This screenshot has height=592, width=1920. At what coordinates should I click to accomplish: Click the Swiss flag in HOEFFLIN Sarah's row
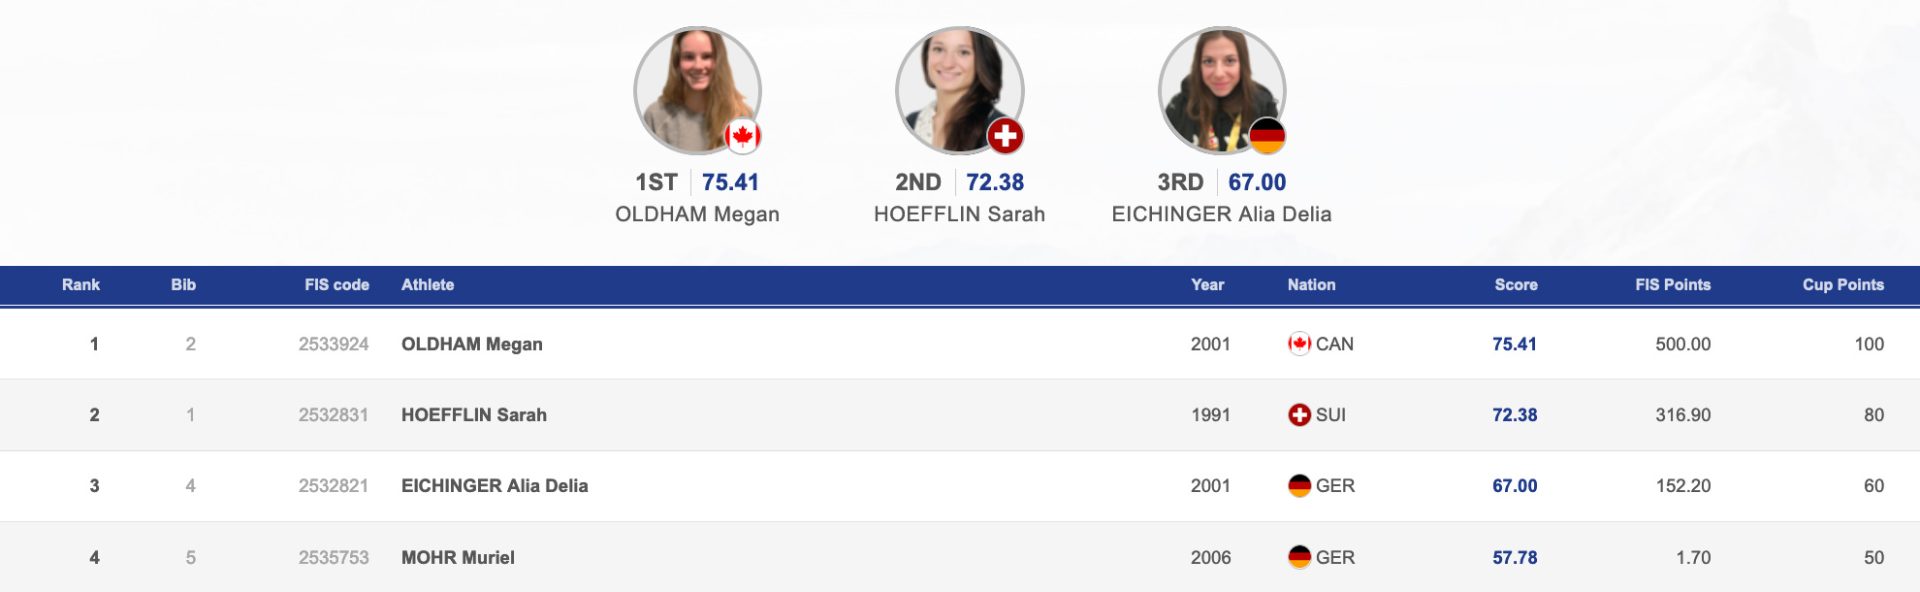pyautogui.click(x=1299, y=415)
